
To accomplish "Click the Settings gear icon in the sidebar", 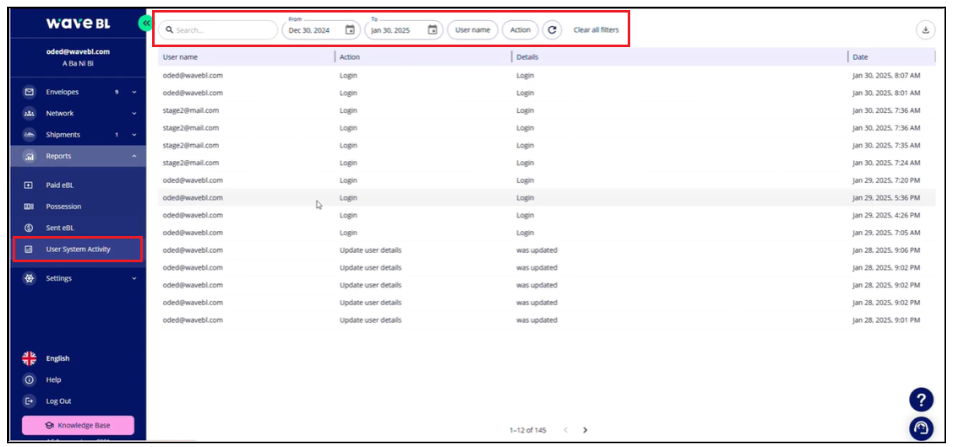I will [x=29, y=278].
